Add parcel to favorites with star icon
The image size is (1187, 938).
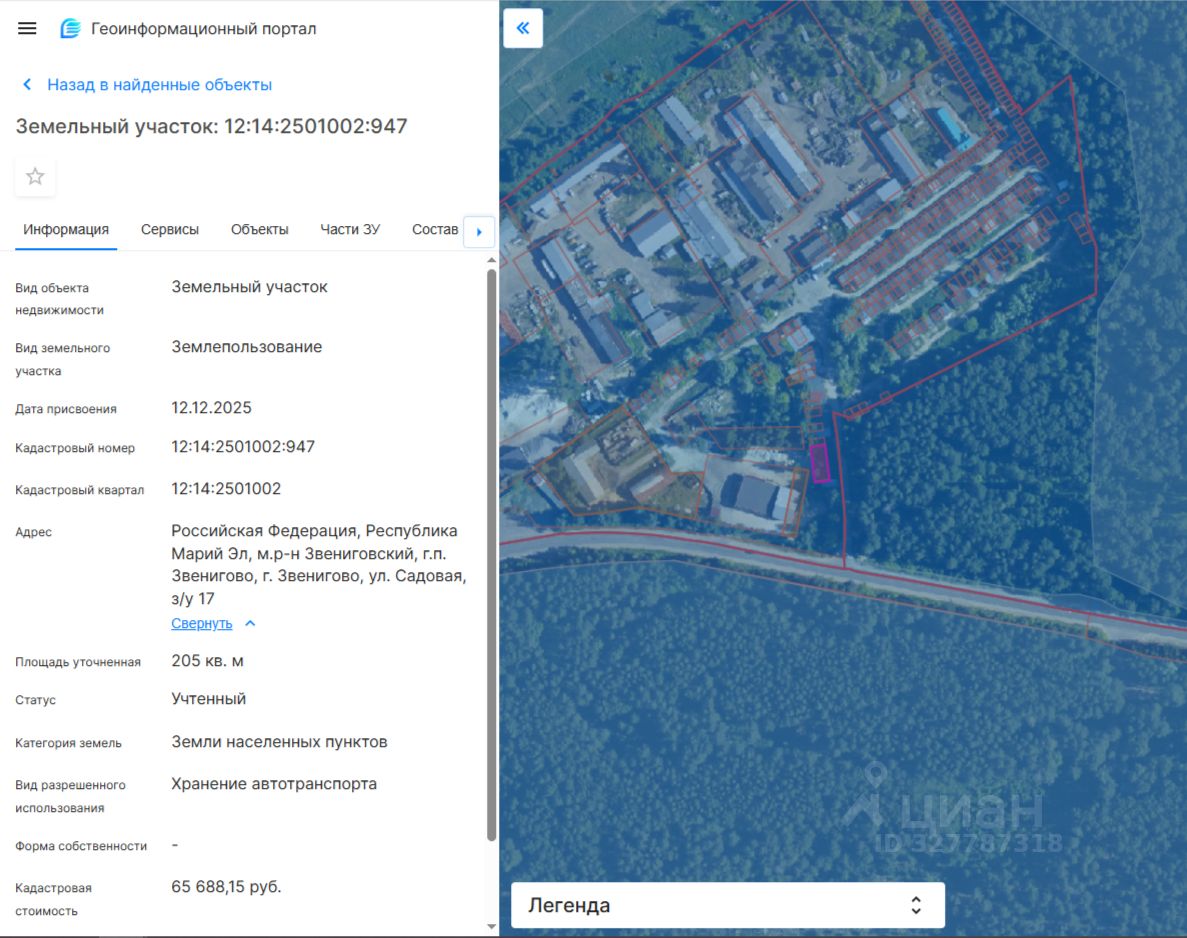[35, 176]
